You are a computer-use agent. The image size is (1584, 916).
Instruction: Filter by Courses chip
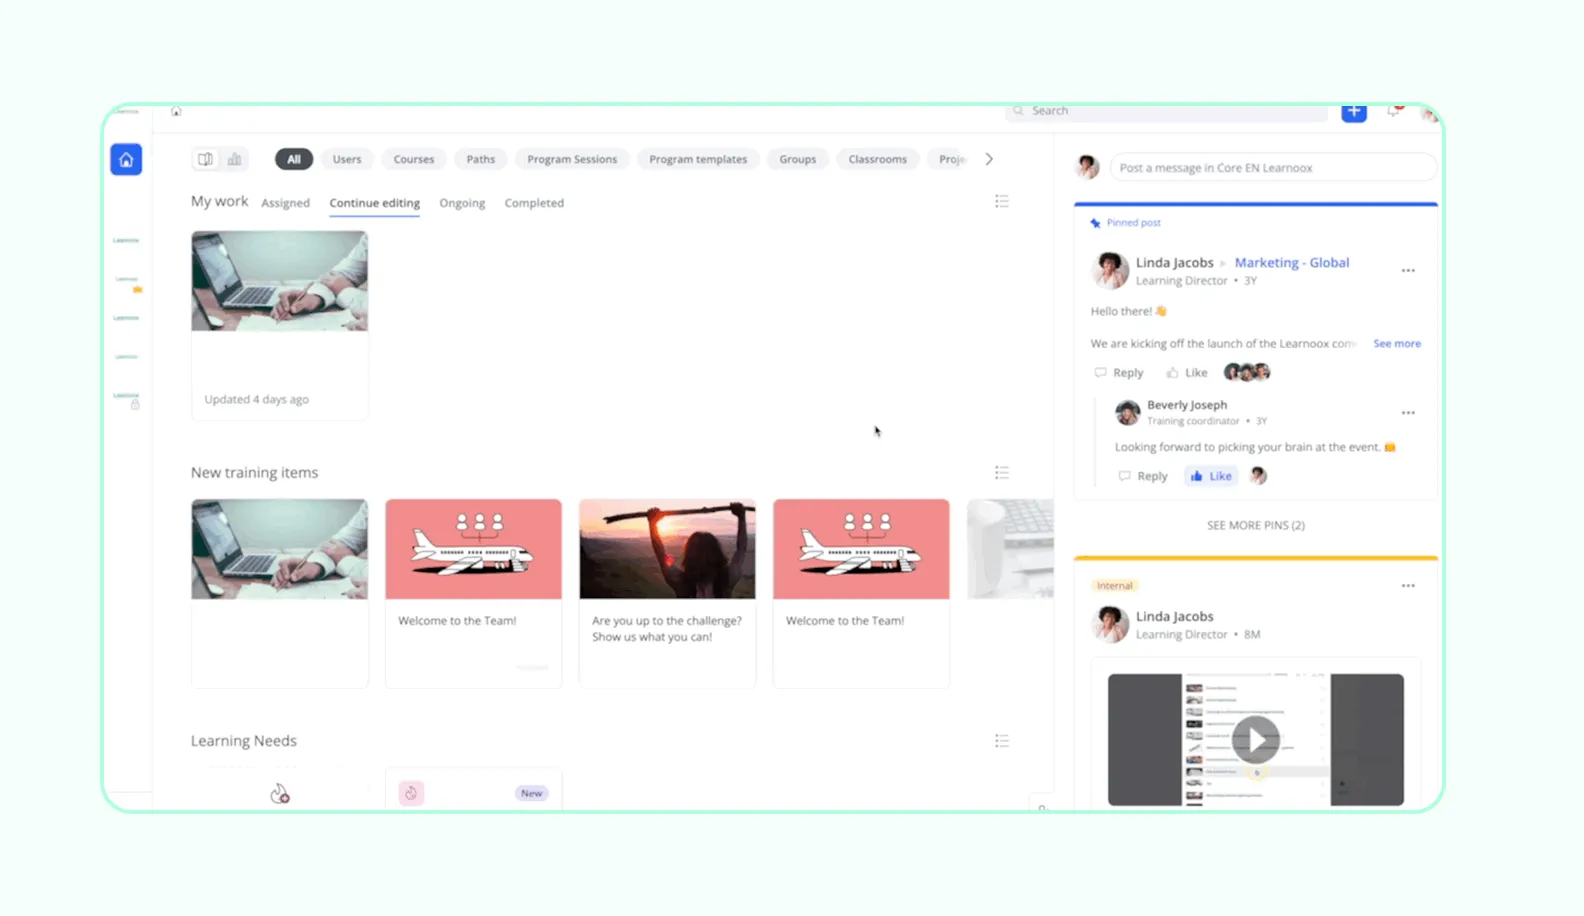pyautogui.click(x=414, y=159)
